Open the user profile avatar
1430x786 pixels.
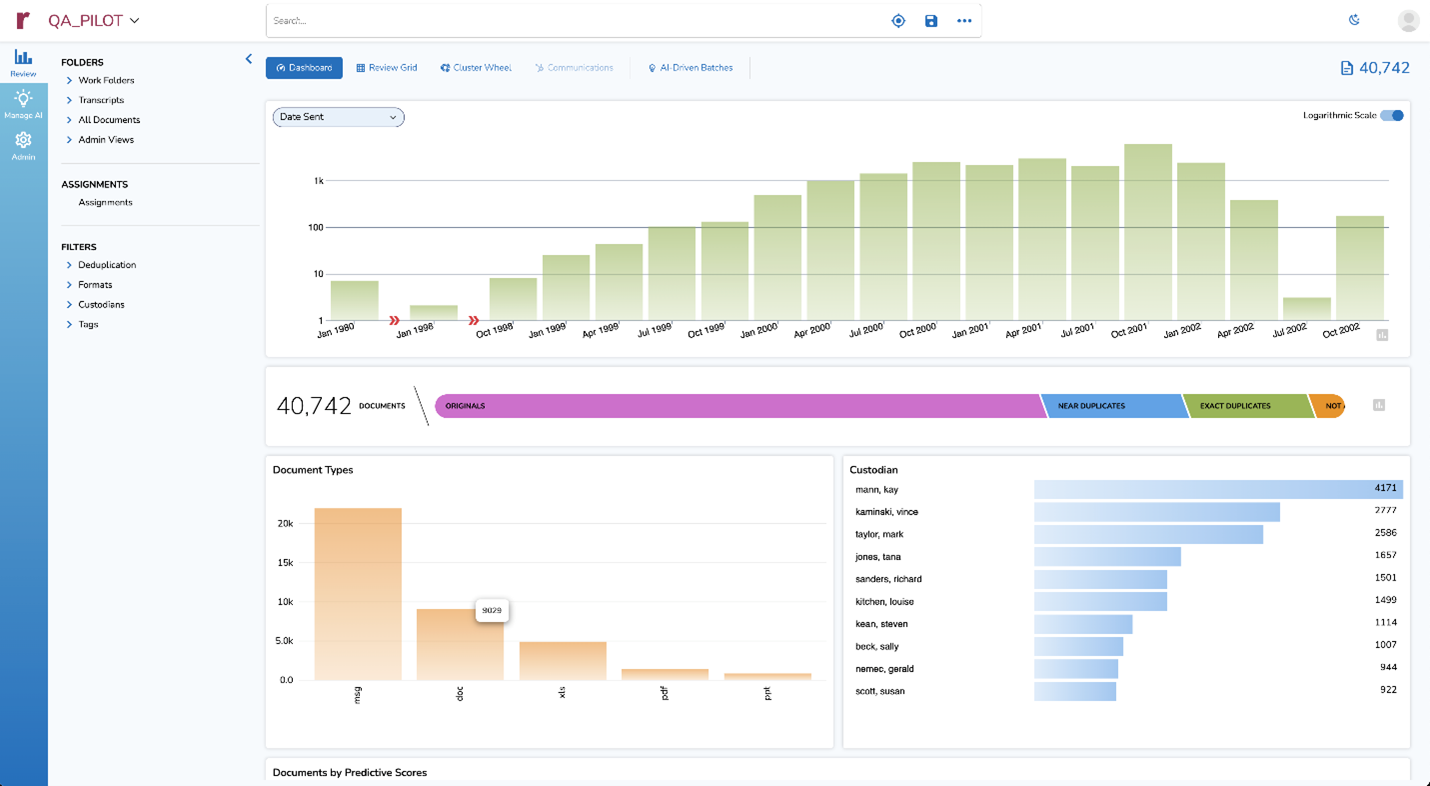pos(1408,20)
